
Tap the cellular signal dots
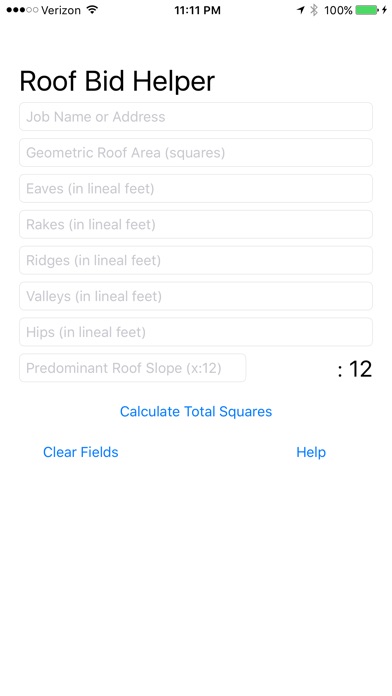coord(22,10)
